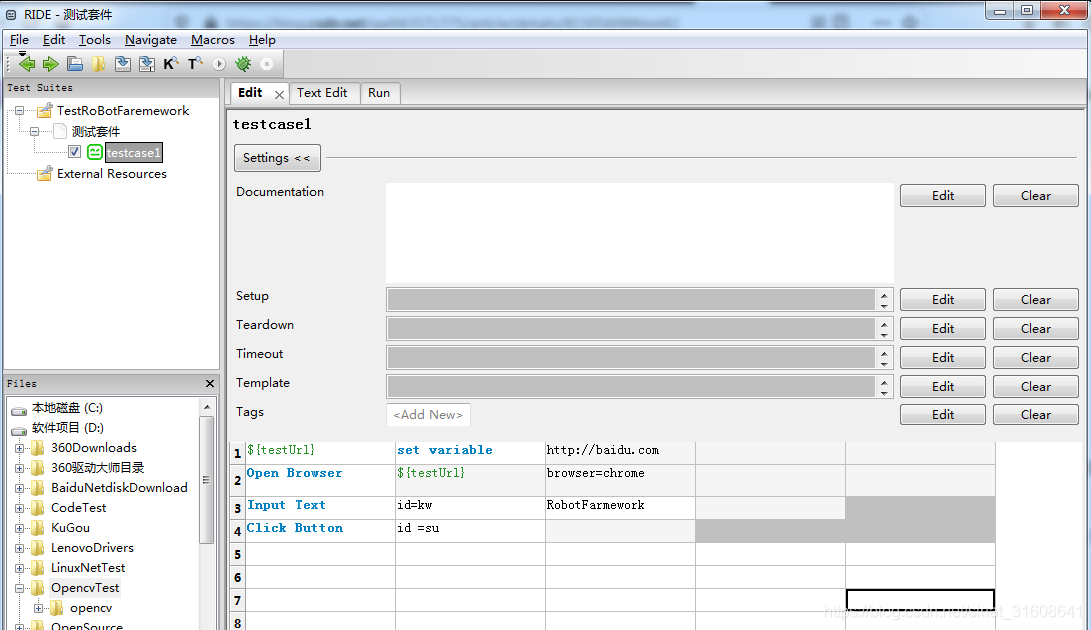
Task: Run tests in debug mode bug icon
Action: pyautogui.click(x=243, y=64)
